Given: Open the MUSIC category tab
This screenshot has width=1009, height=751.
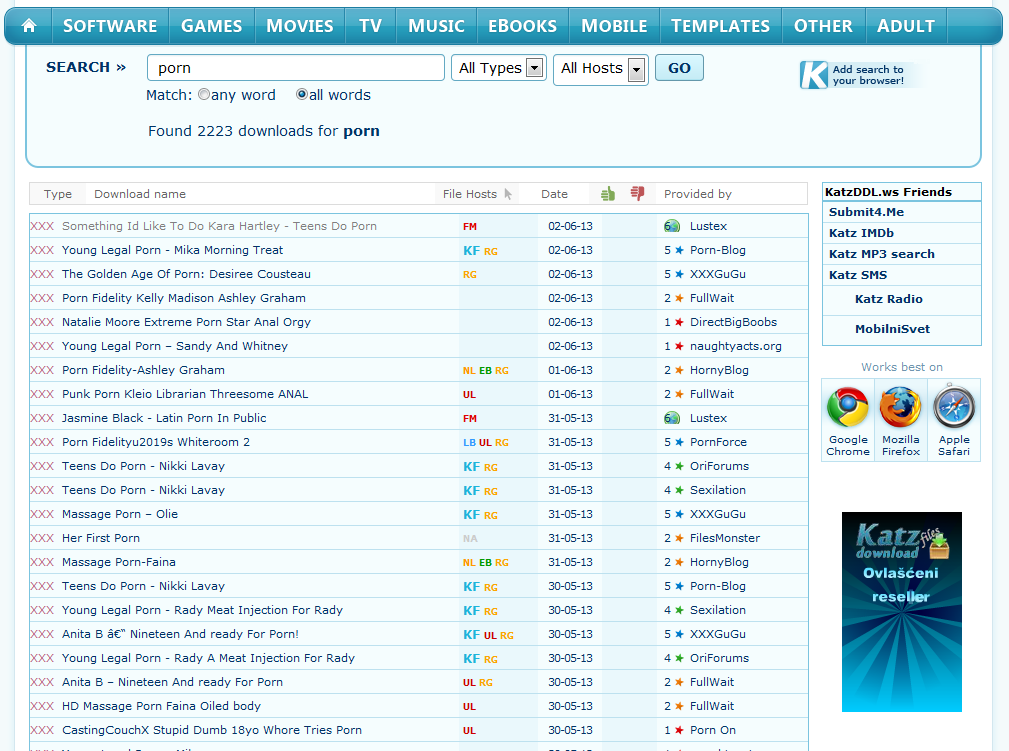Looking at the screenshot, I should (x=436, y=26).
